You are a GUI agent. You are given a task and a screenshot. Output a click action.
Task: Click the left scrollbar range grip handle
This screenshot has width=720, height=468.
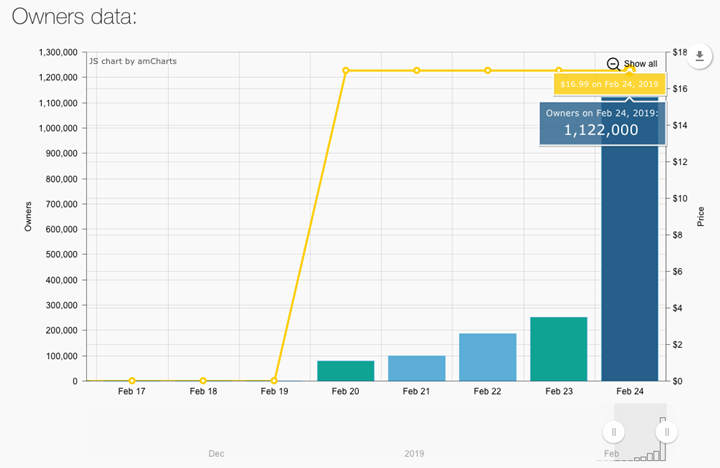point(614,432)
